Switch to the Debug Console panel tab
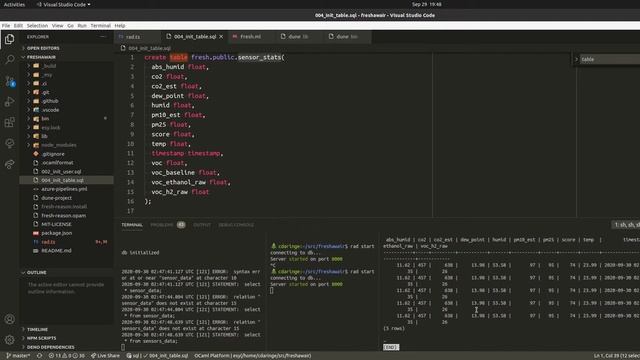This screenshot has height=360, width=640. point(236,225)
